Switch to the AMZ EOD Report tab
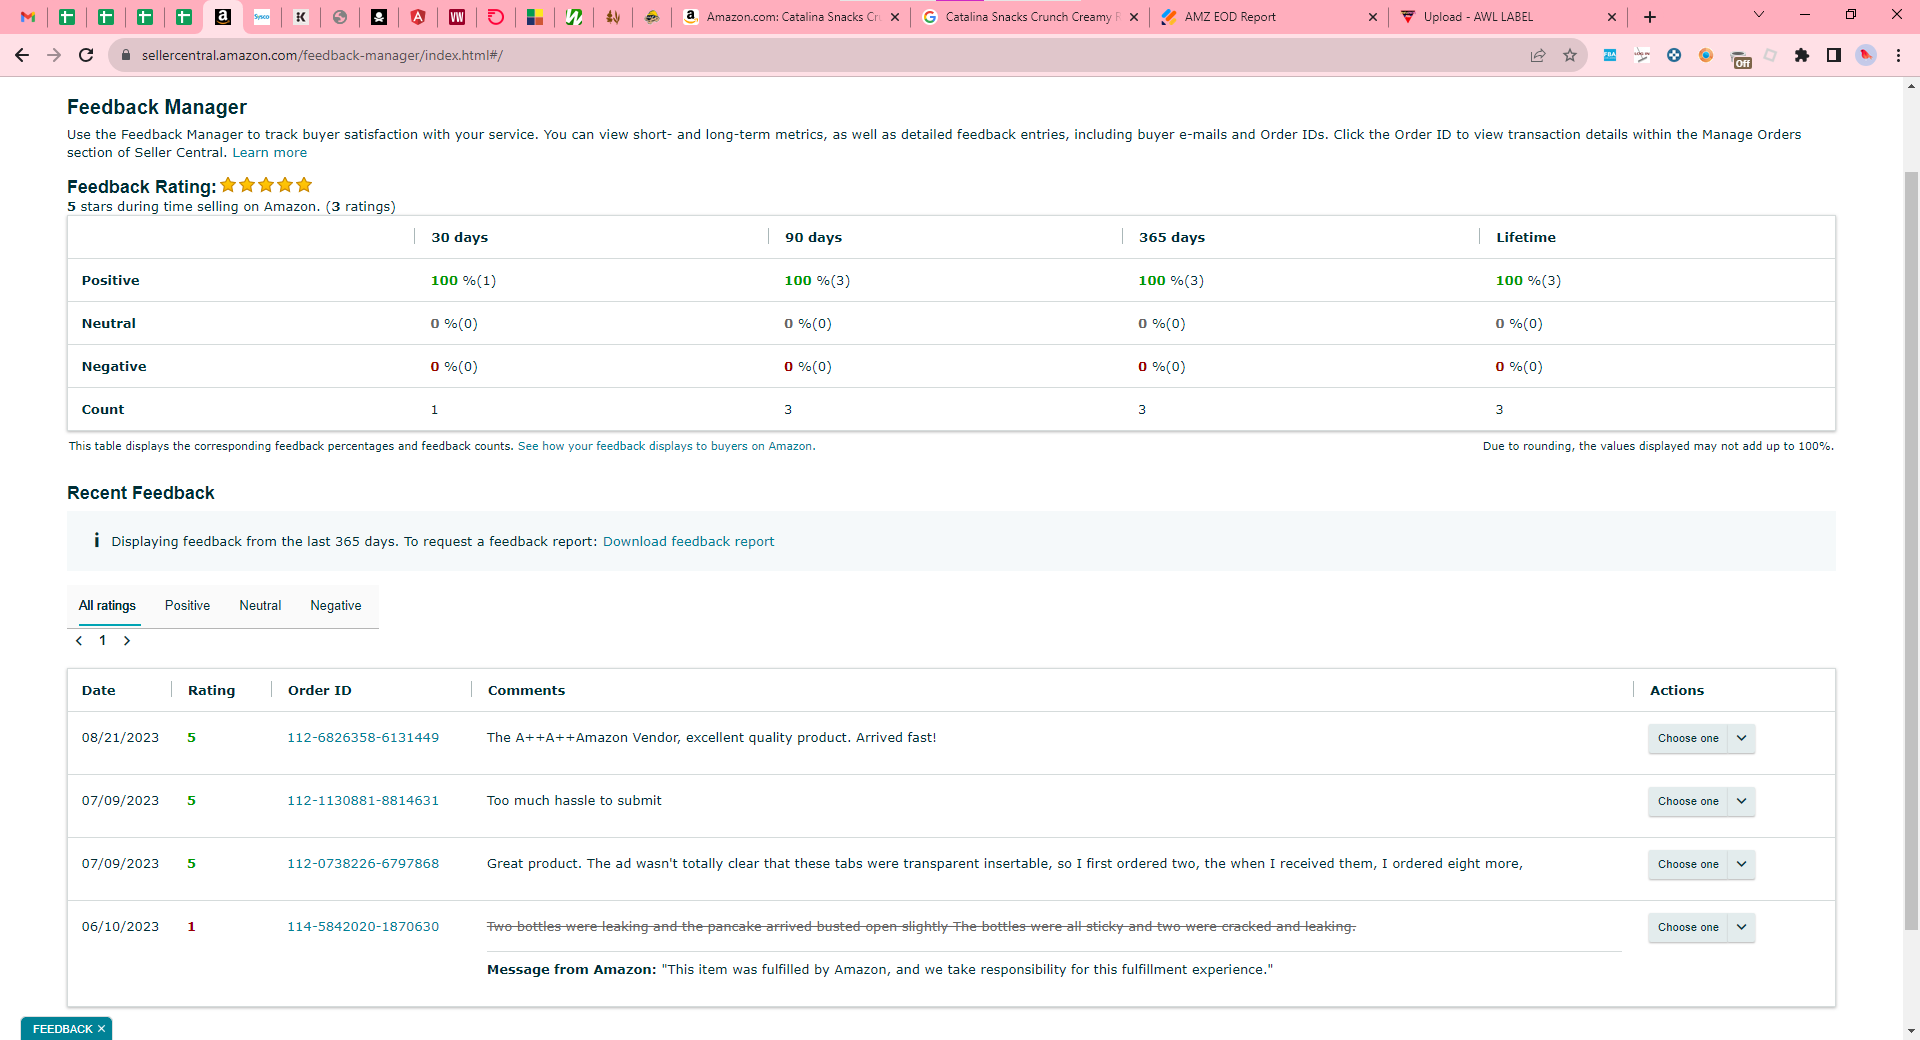Image resolution: width=1920 pixels, height=1040 pixels. [1269, 17]
